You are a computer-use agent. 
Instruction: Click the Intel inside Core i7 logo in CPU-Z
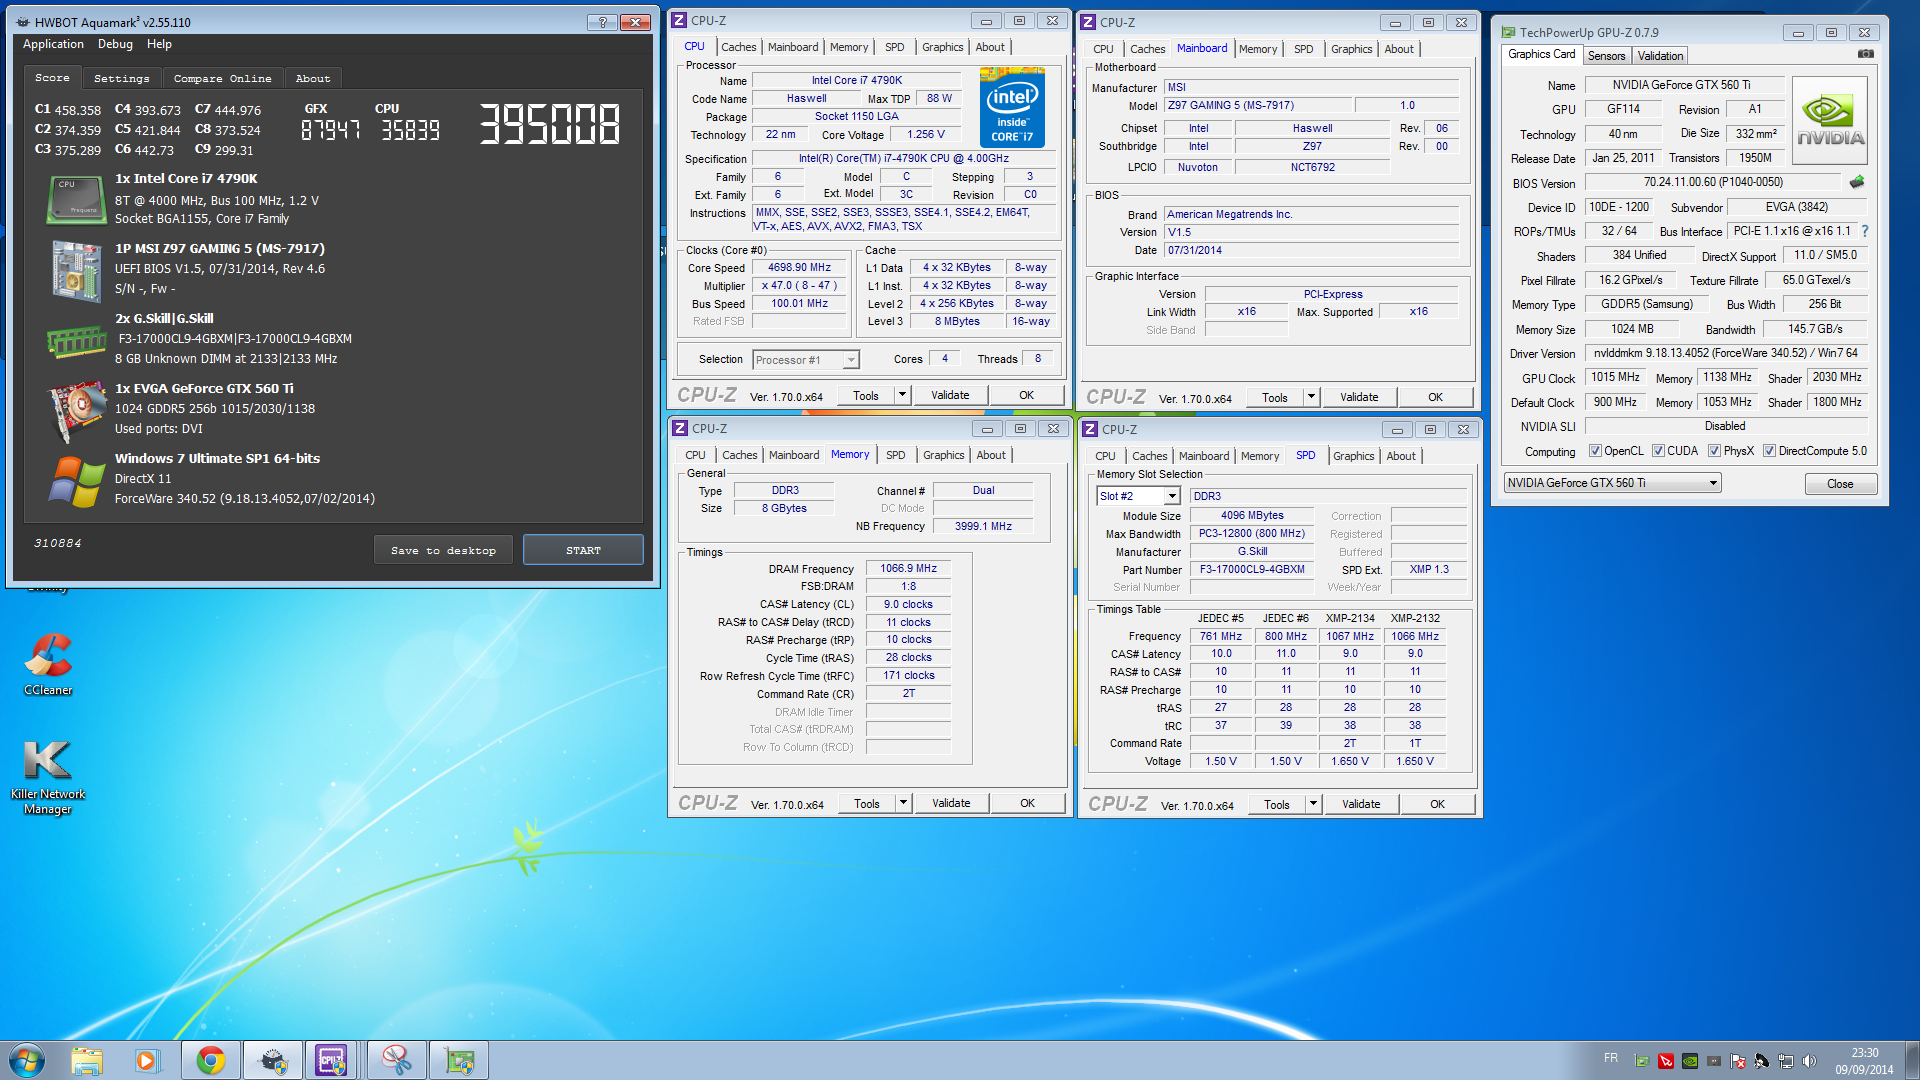tap(1012, 107)
